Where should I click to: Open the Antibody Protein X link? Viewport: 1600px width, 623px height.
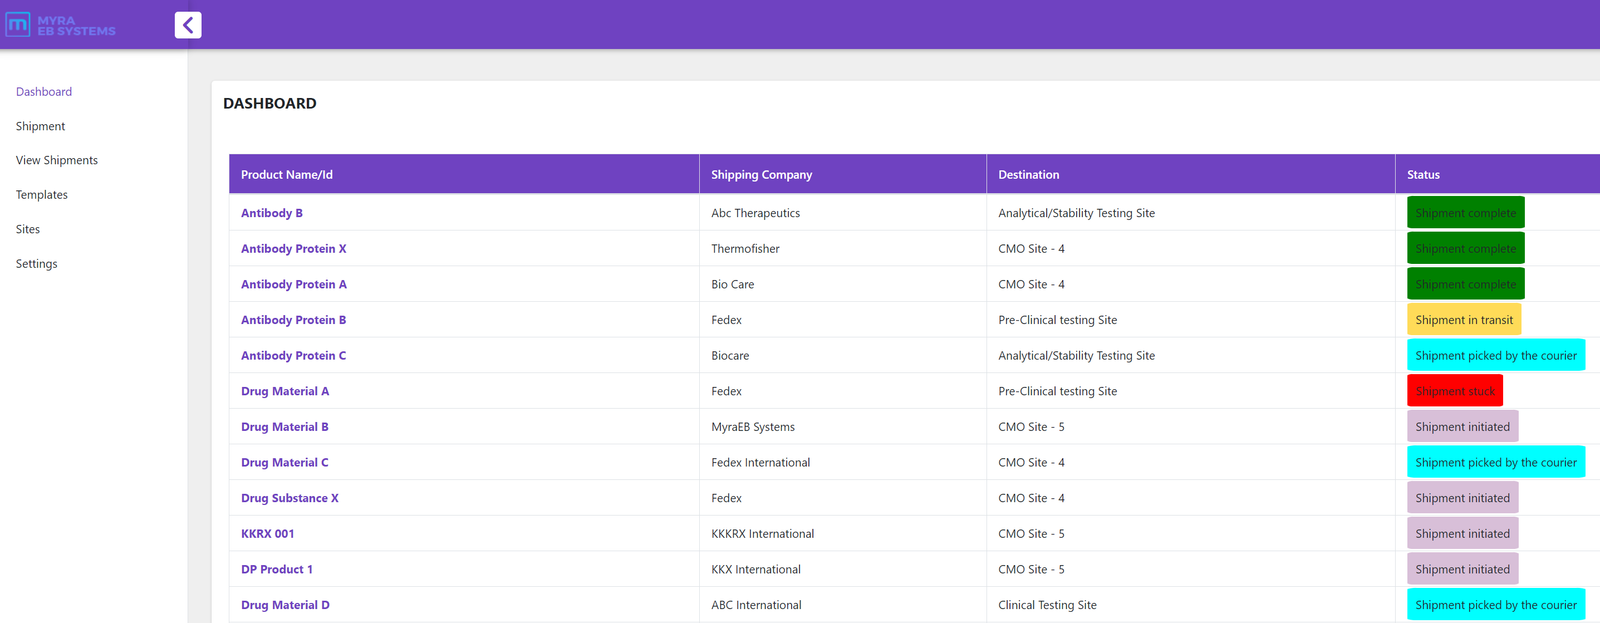(294, 249)
